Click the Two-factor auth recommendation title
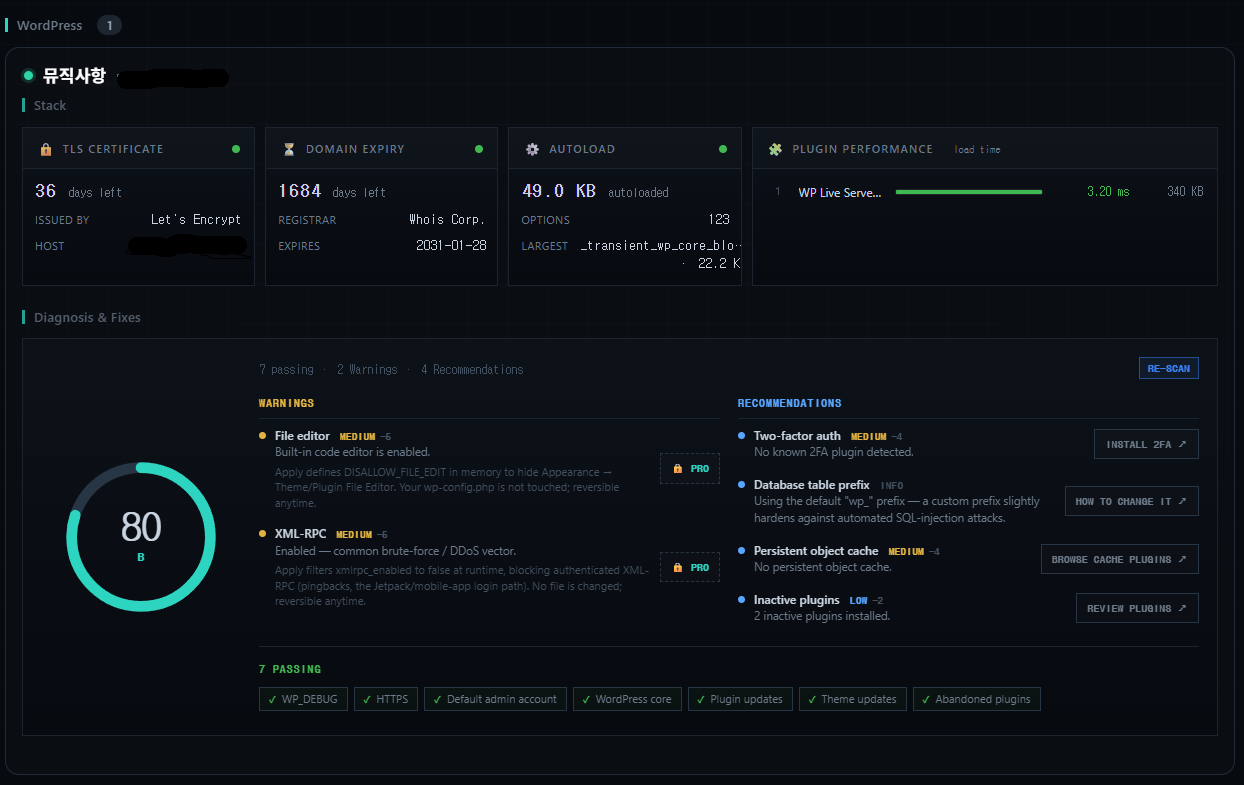The width and height of the screenshot is (1244, 785). (797, 436)
